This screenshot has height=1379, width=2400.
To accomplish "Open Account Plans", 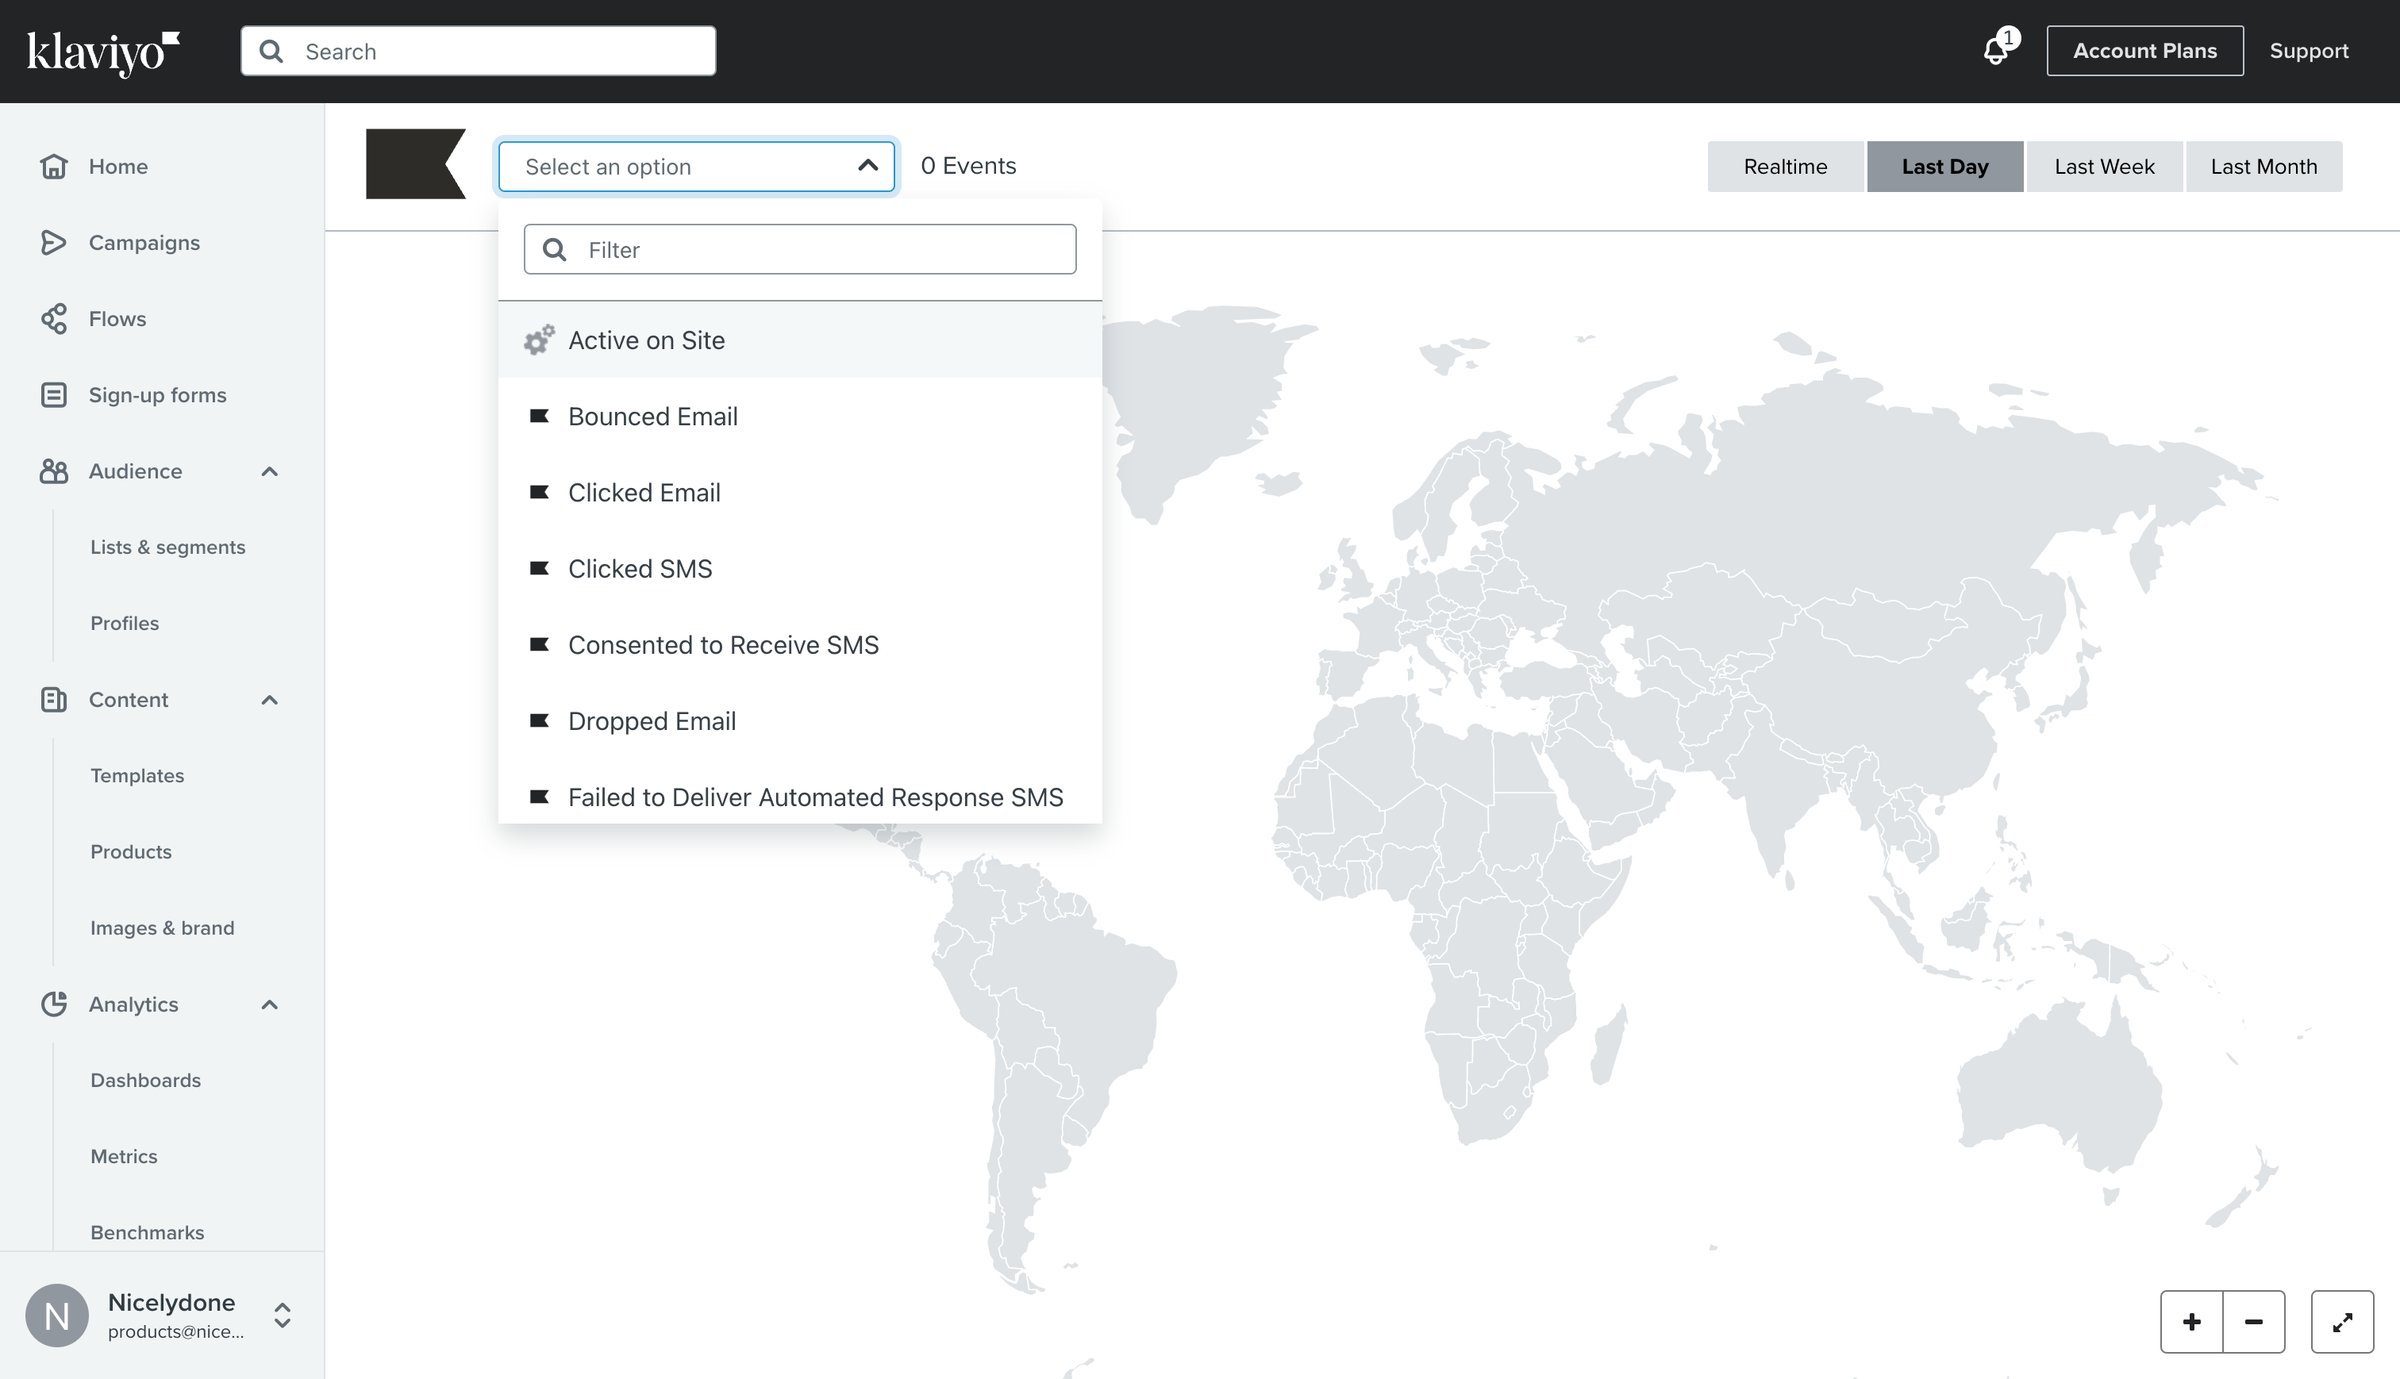I will 2145,51.
